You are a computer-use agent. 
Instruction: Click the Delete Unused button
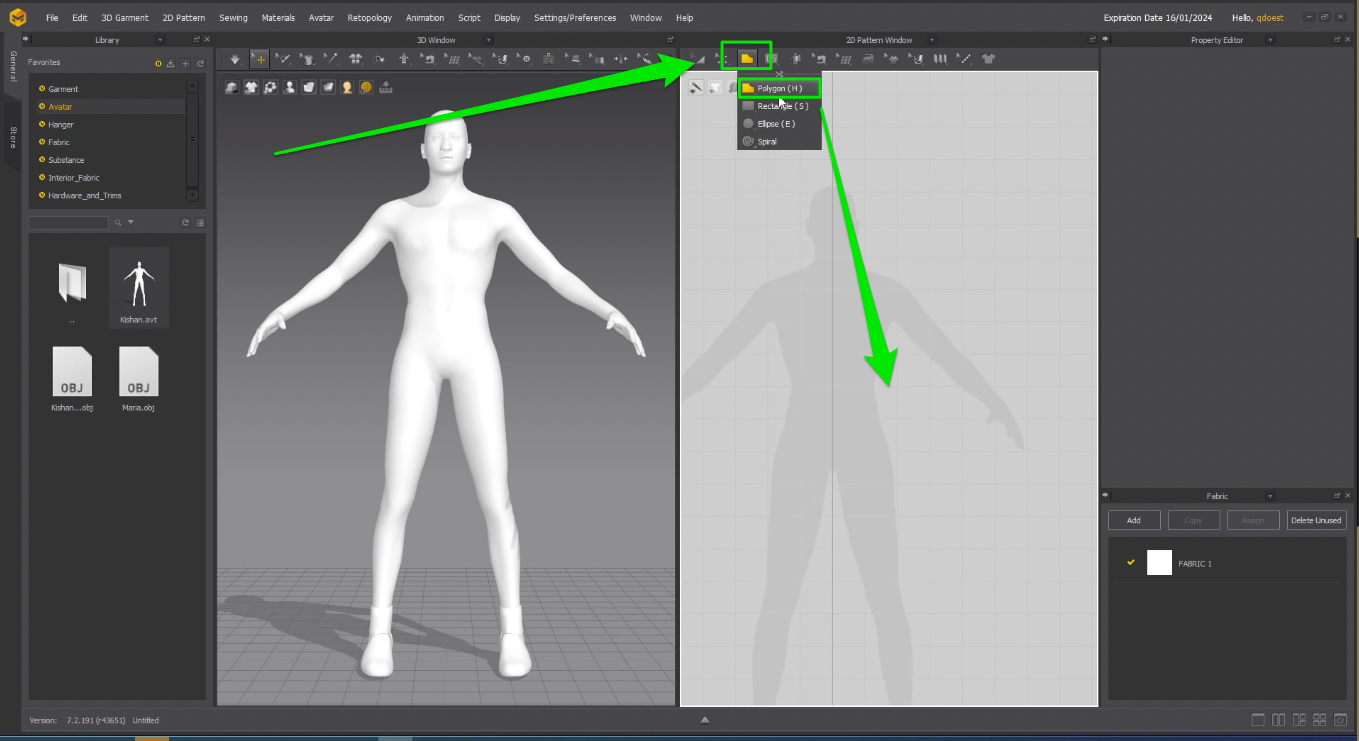[1316, 520]
